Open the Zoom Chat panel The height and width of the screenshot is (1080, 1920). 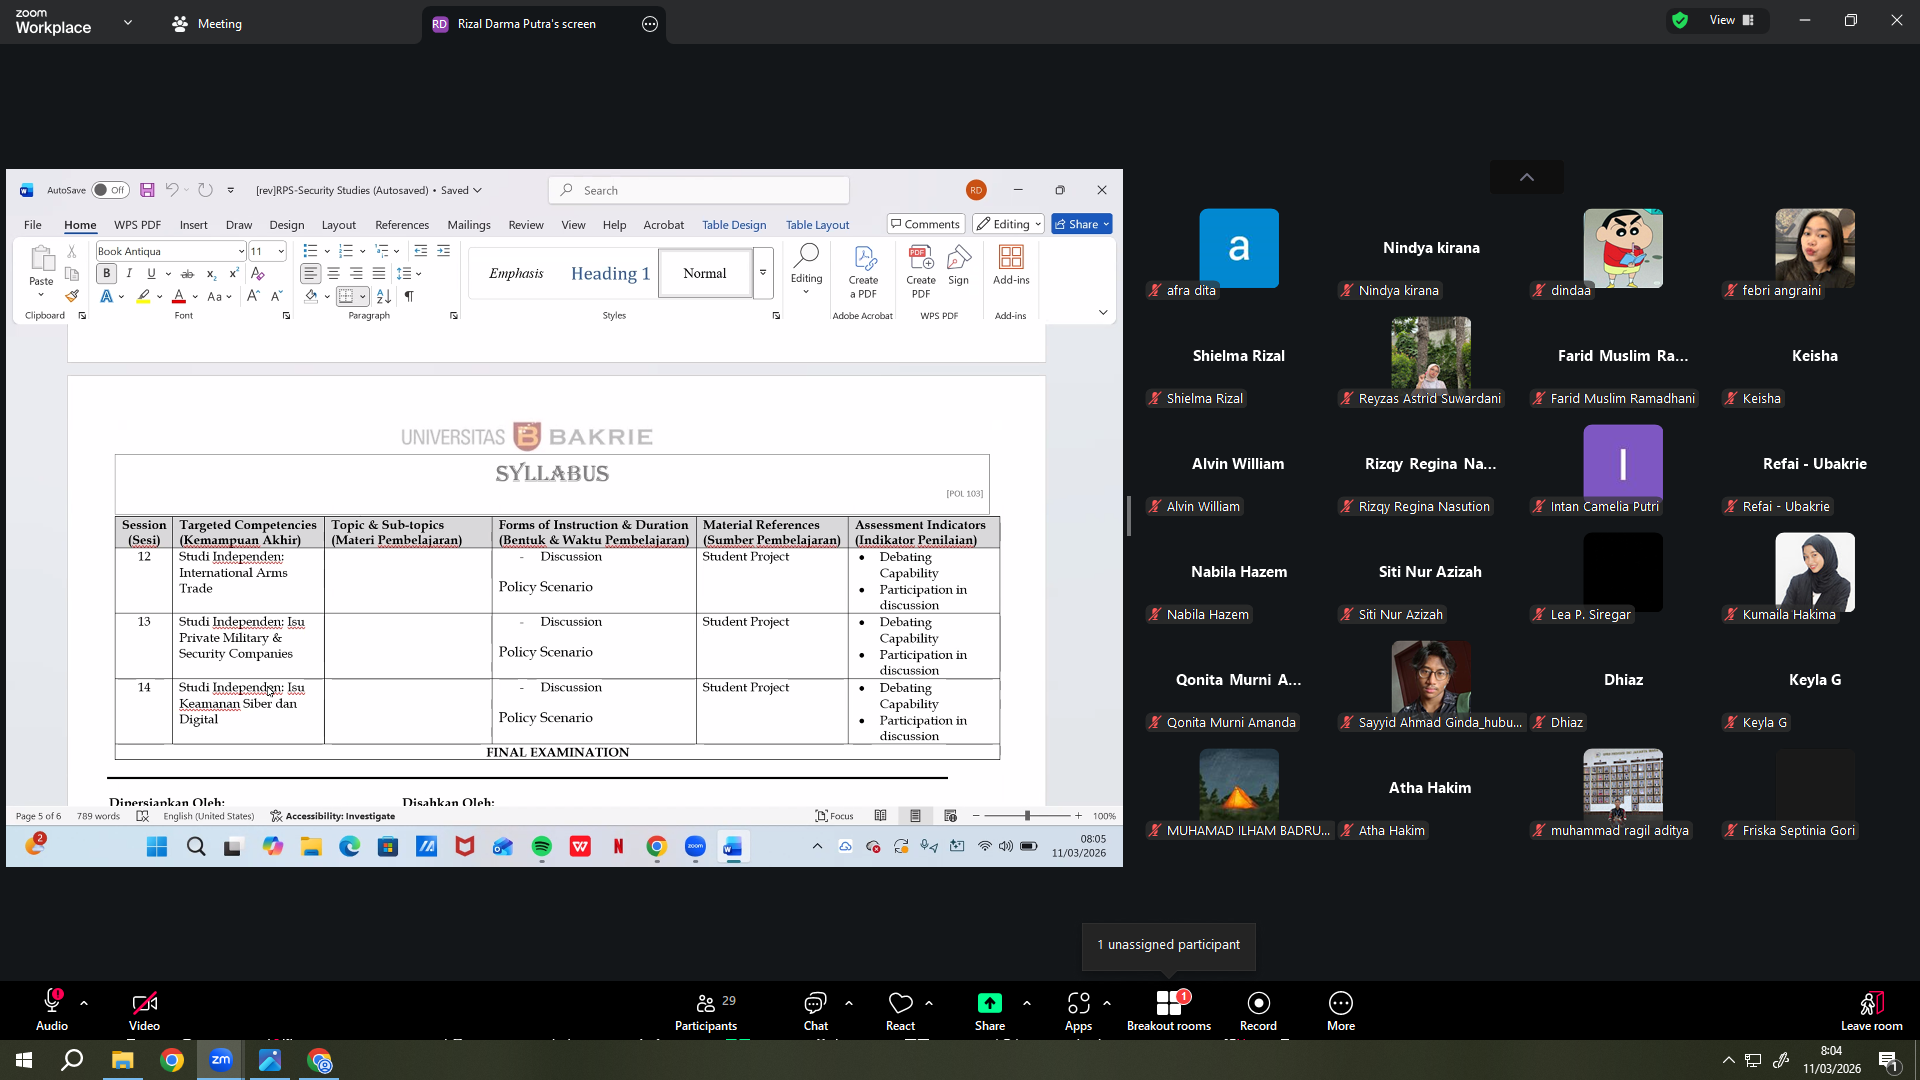coord(816,1010)
